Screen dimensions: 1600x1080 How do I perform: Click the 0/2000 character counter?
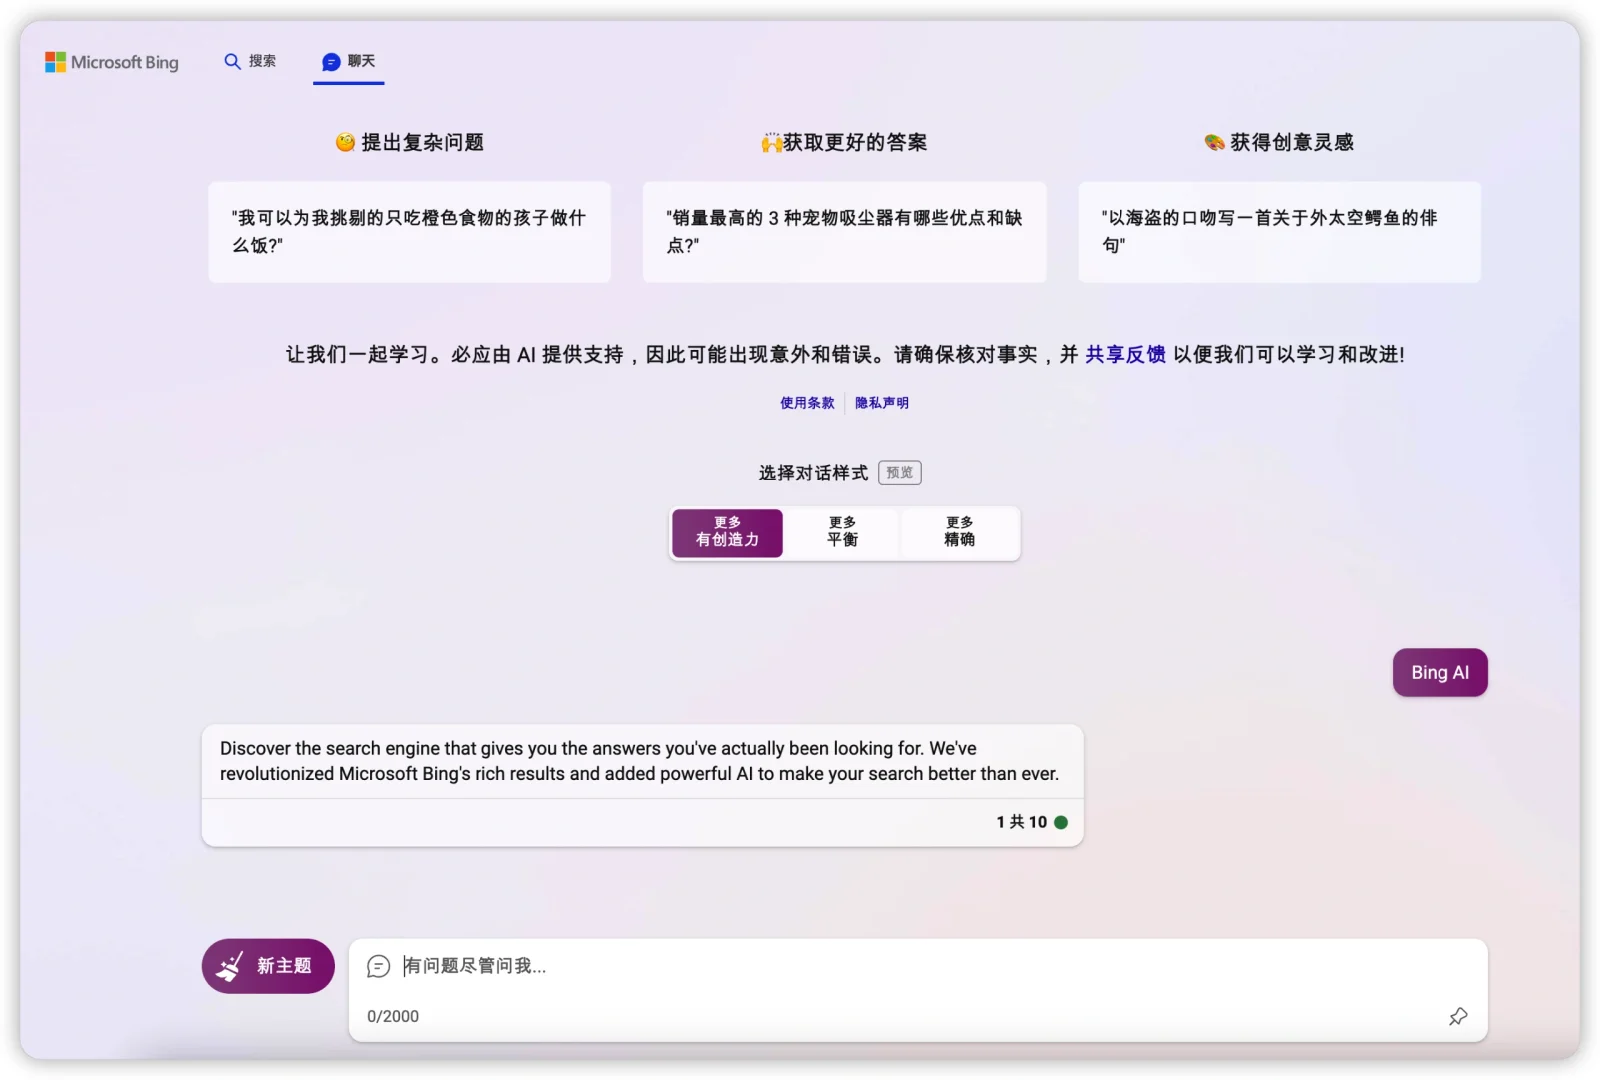(393, 1016)
